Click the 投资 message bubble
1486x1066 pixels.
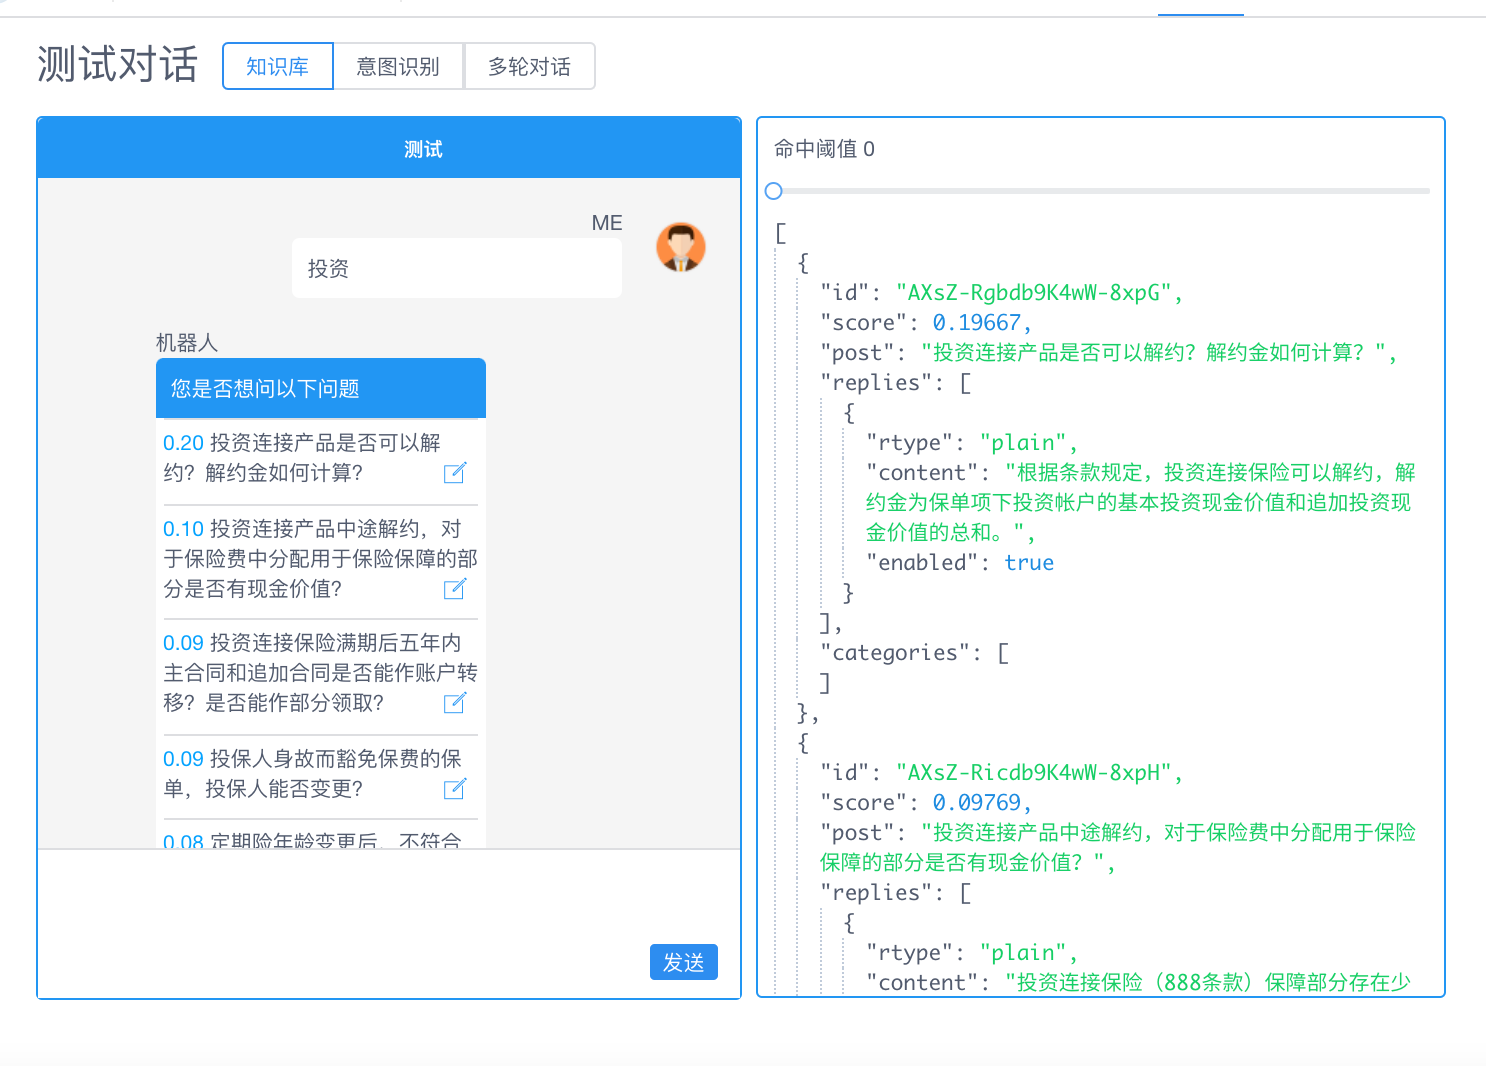pos(457,268)
